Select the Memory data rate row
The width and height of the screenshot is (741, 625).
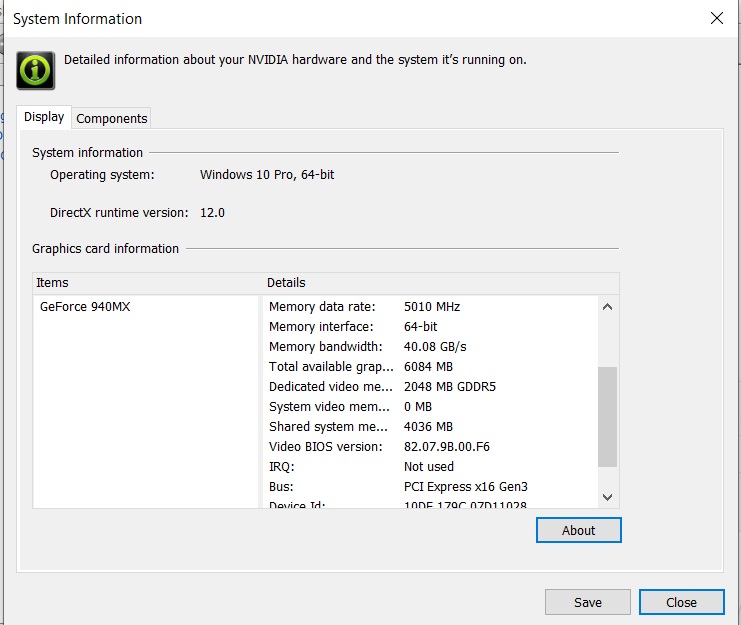(430, 307)
